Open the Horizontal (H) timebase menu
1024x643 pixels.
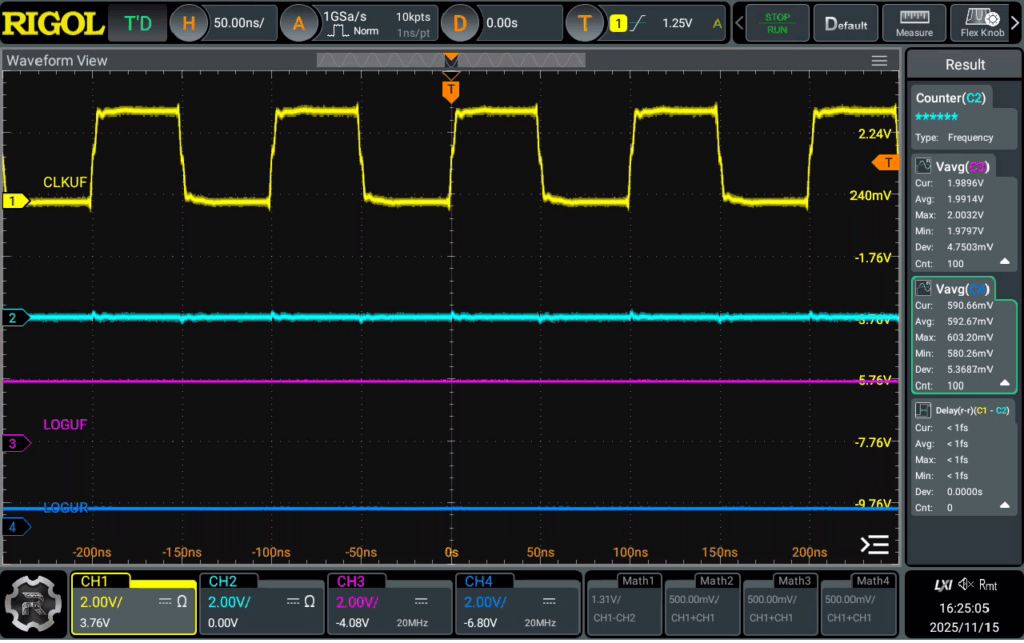point(188,24)
